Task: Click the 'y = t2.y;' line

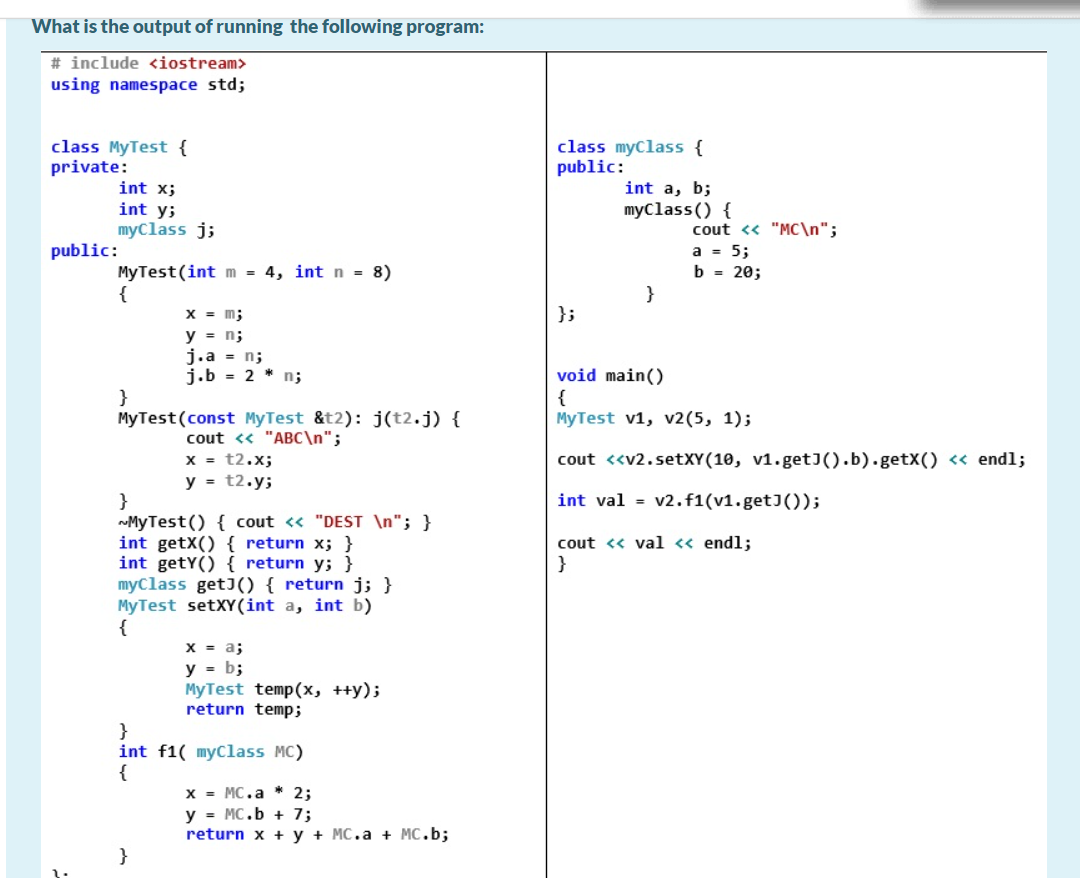Action: (x=229, y=481)
